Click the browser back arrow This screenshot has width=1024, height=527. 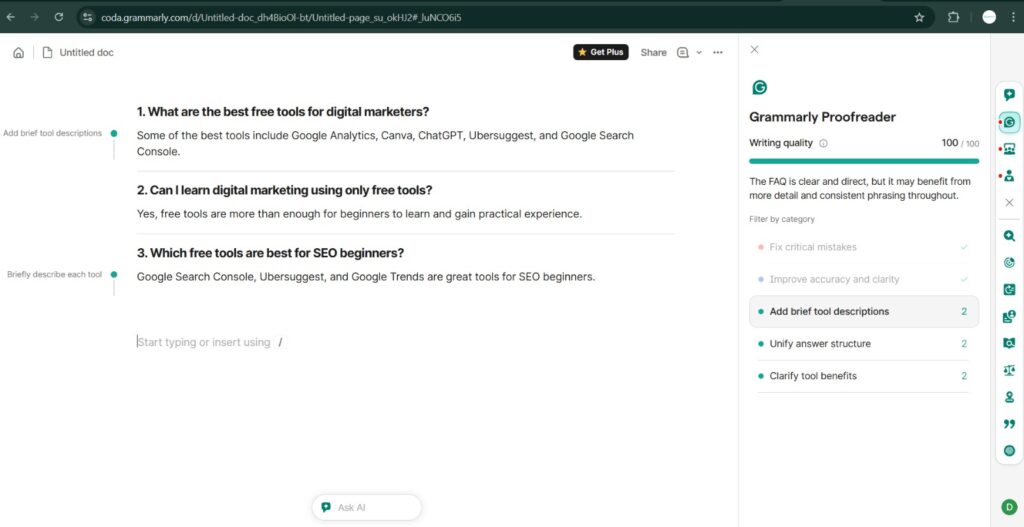(x=10, y=18)
